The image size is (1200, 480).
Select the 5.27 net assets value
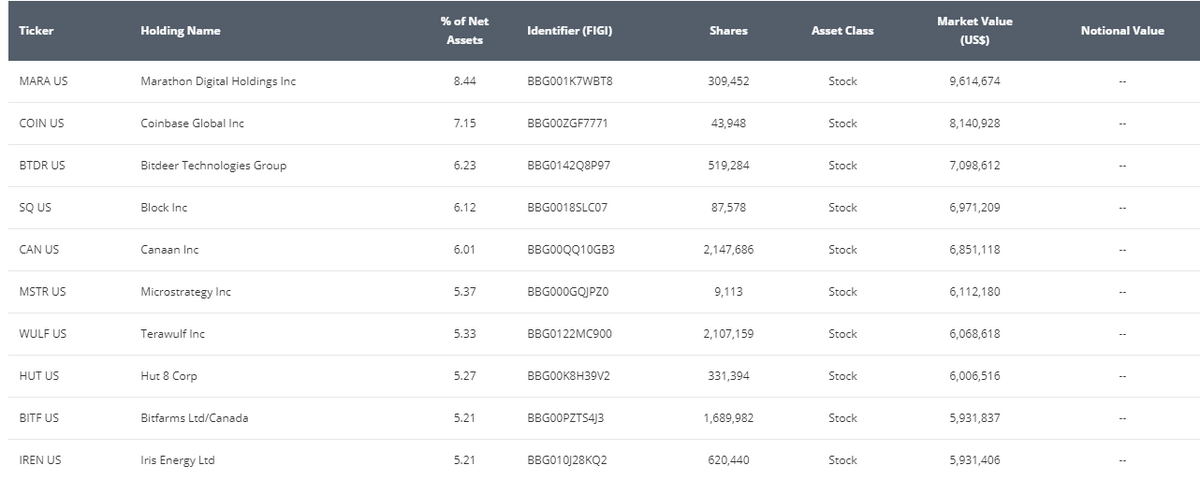[464, 376]
